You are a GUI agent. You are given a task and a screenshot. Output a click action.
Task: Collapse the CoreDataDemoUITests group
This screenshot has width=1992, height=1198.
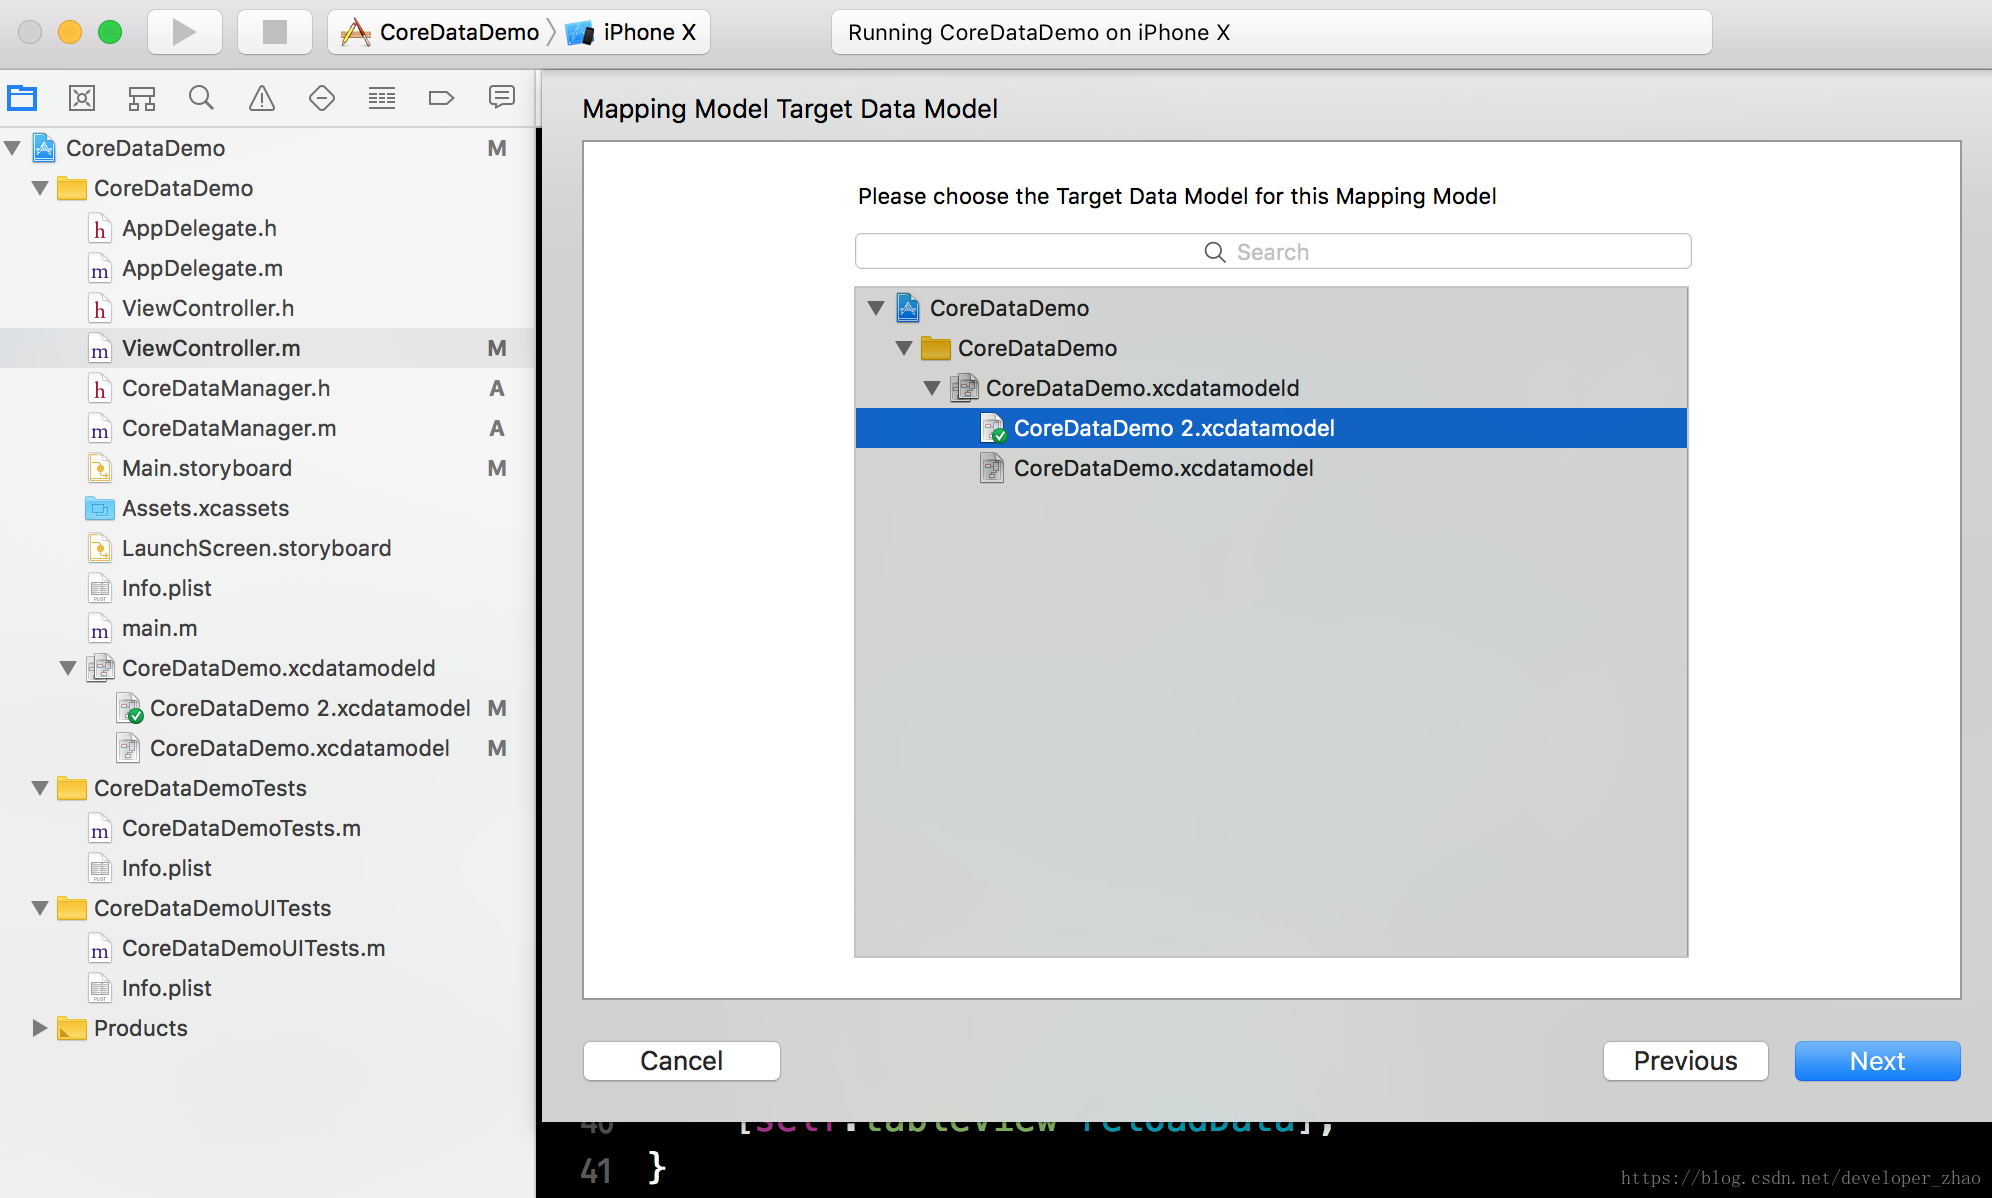click(41, 908)
